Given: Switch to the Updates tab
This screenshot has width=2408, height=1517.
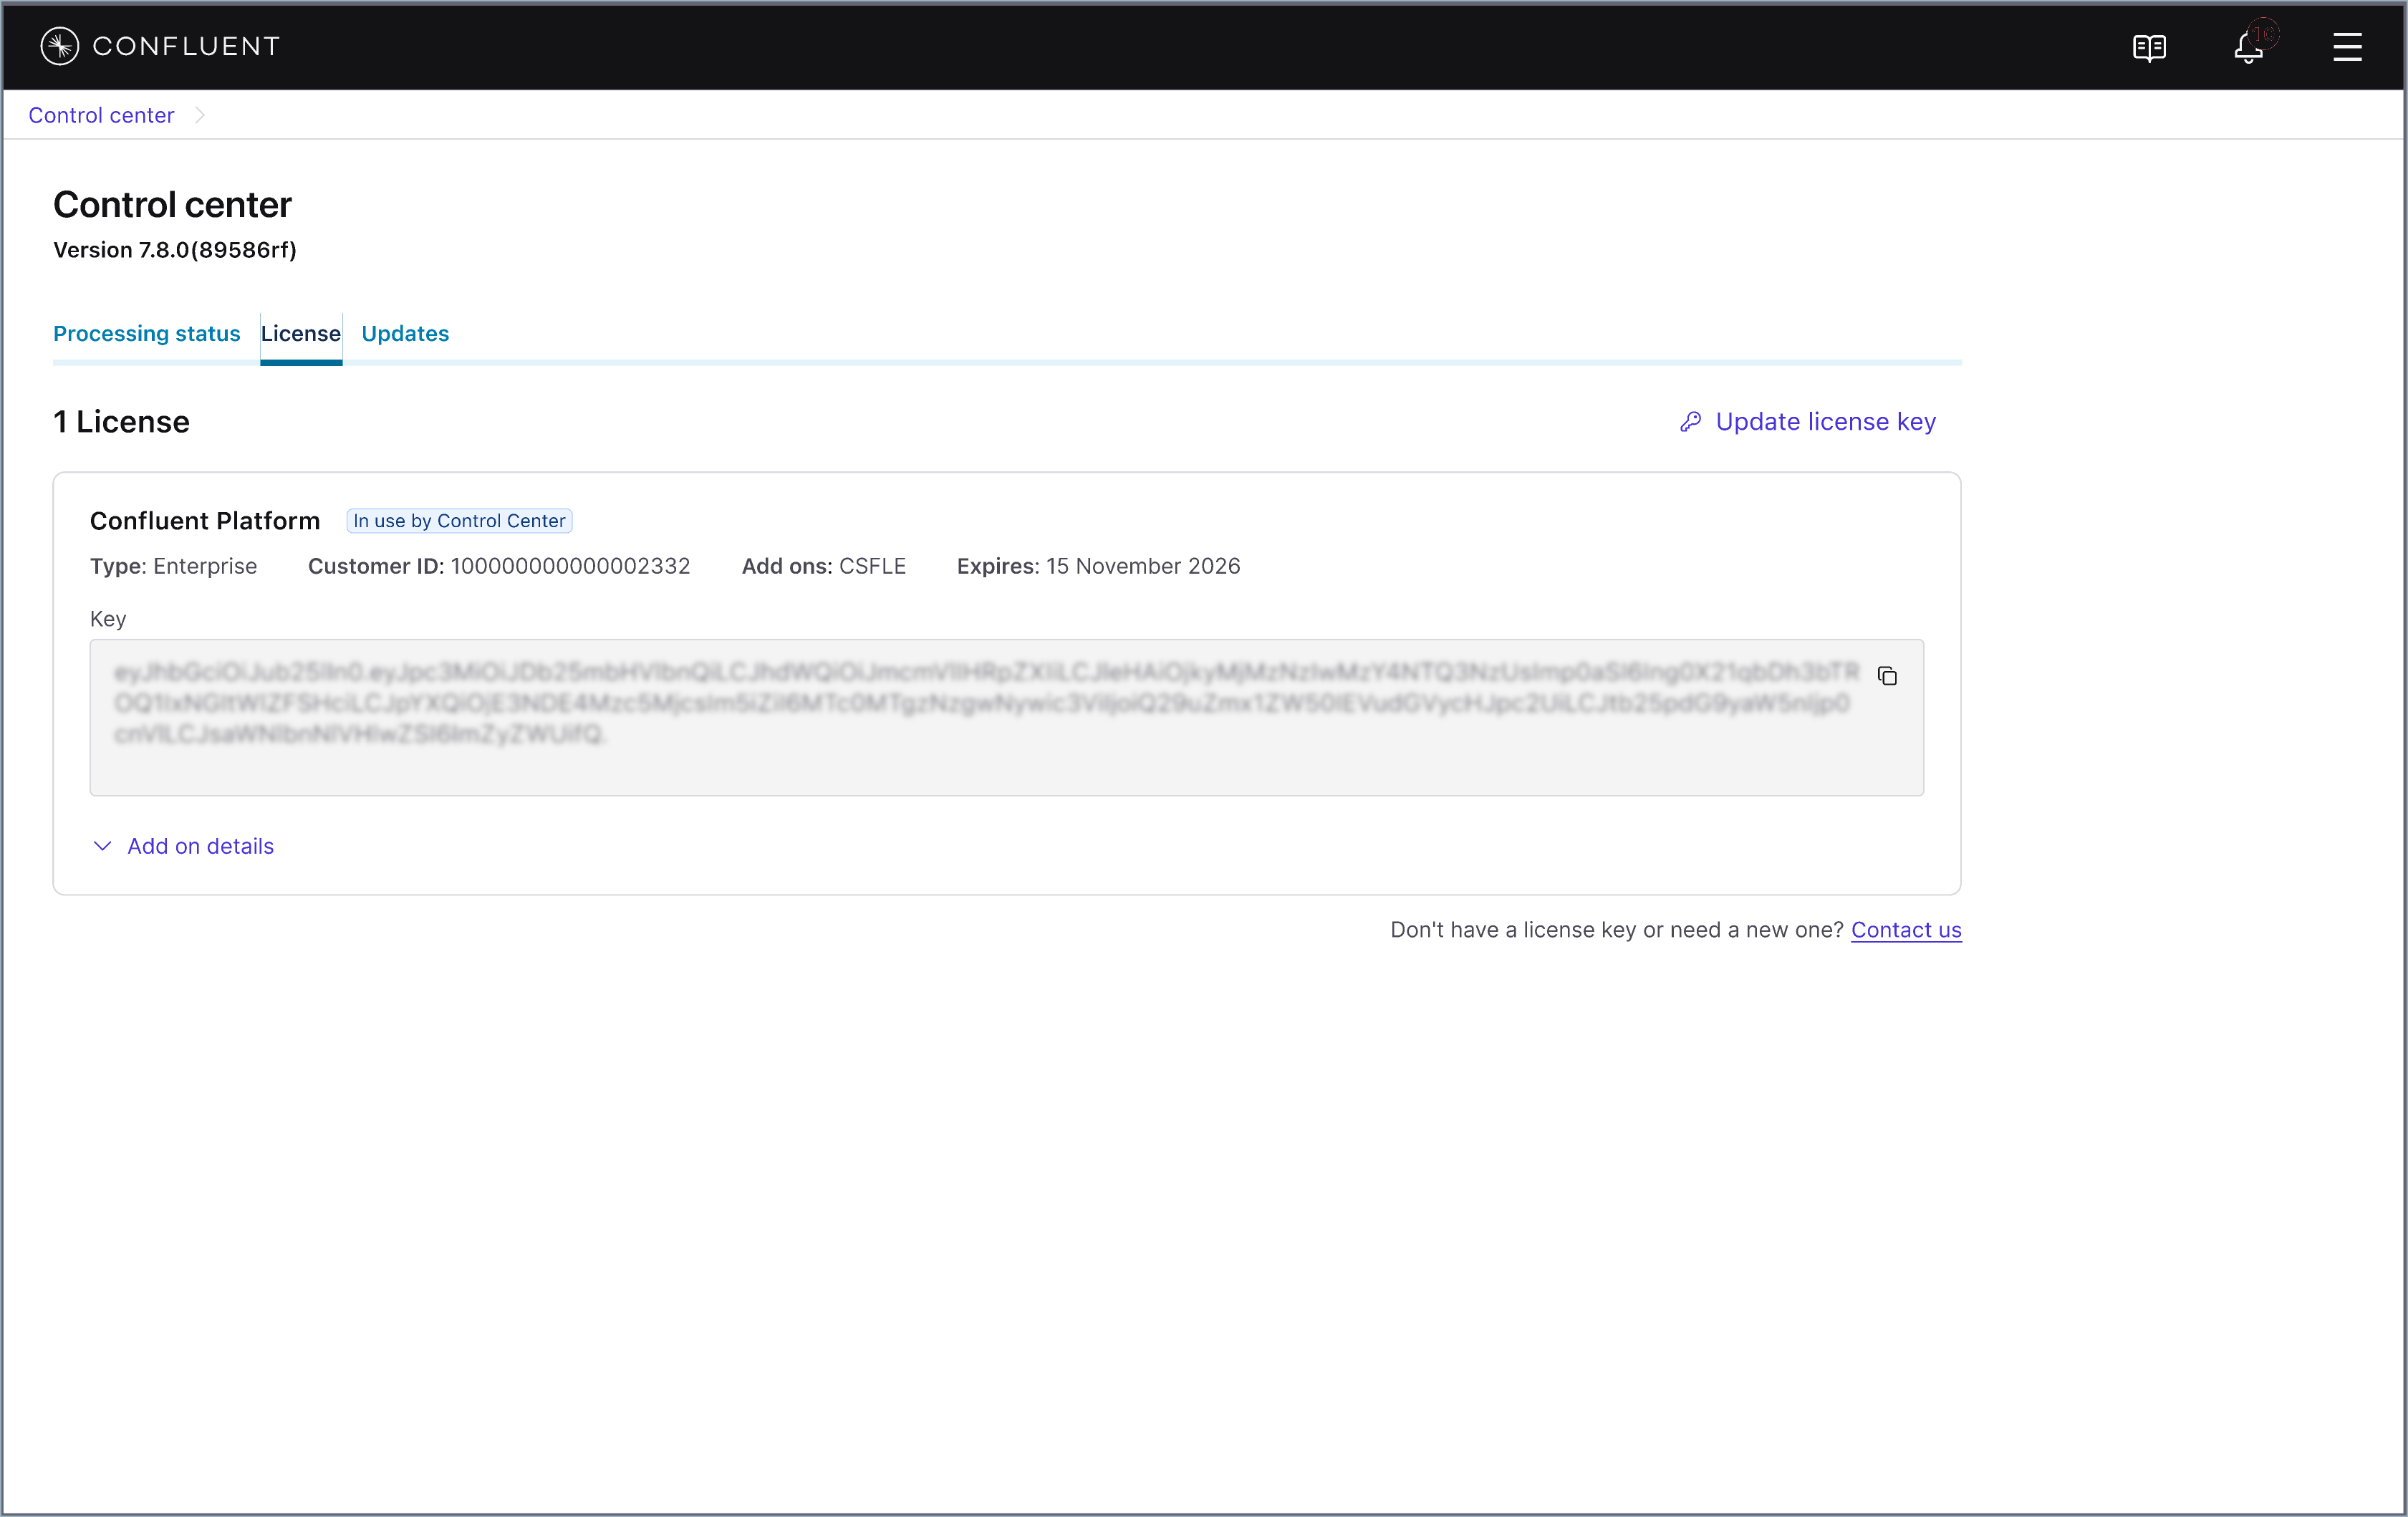Looking at the screenshot, I should point(405,334).
